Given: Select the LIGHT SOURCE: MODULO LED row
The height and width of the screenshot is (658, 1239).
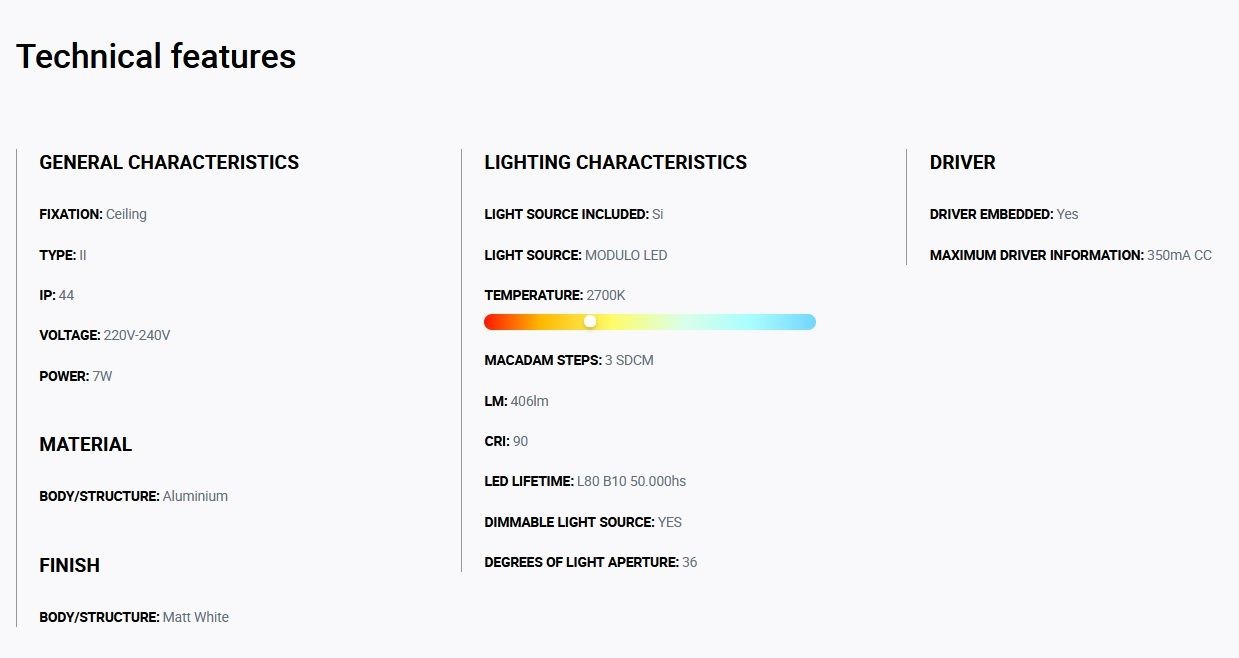Looking at the screenshot, I should tap(576, 255).
